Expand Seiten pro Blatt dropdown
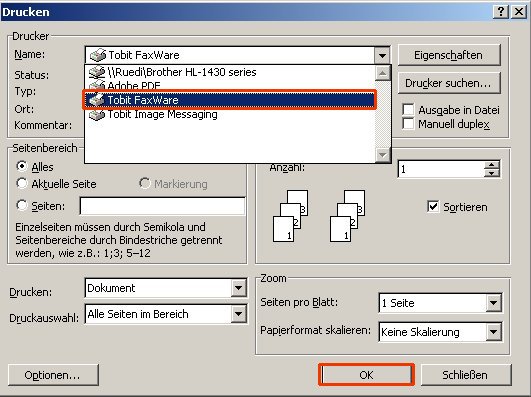 click(x=493, y=302)
